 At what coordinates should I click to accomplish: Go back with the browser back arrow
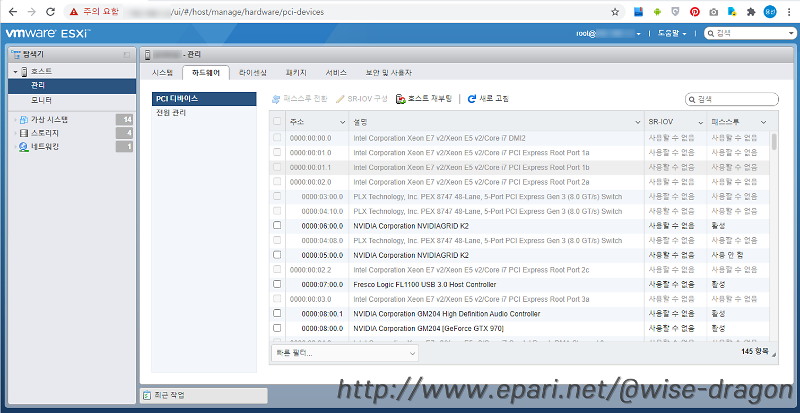13,12
